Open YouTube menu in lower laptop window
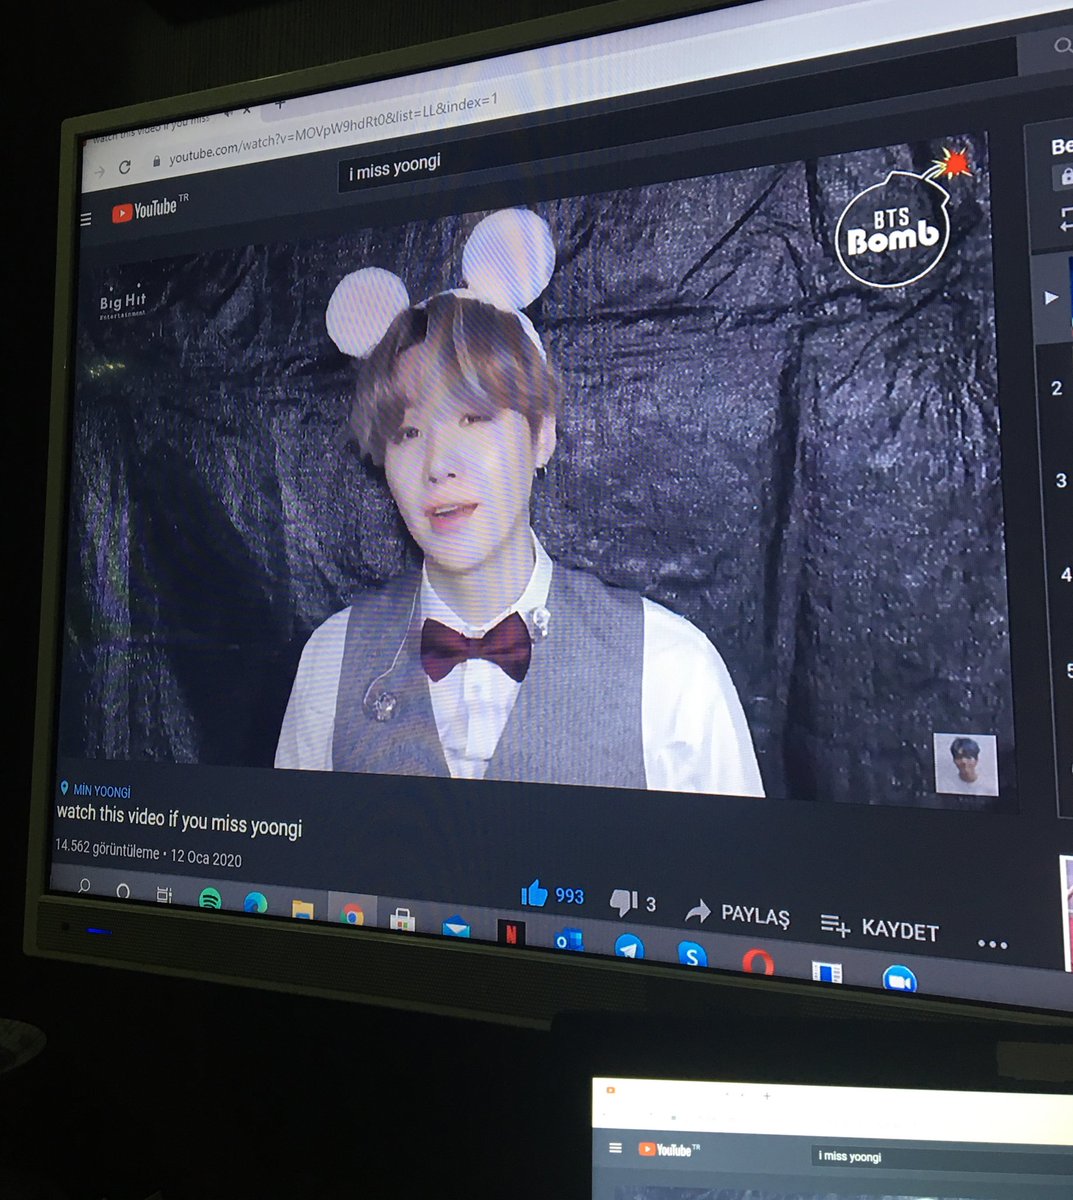 pos(615,1147)
